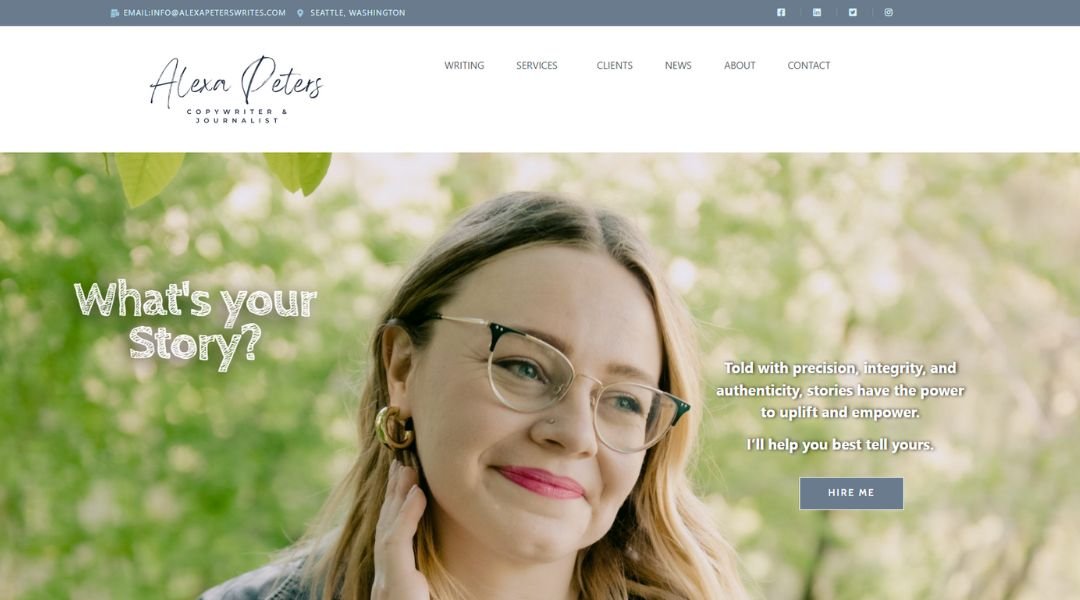Click the Alexa Peters signature logo

[236, 90]
